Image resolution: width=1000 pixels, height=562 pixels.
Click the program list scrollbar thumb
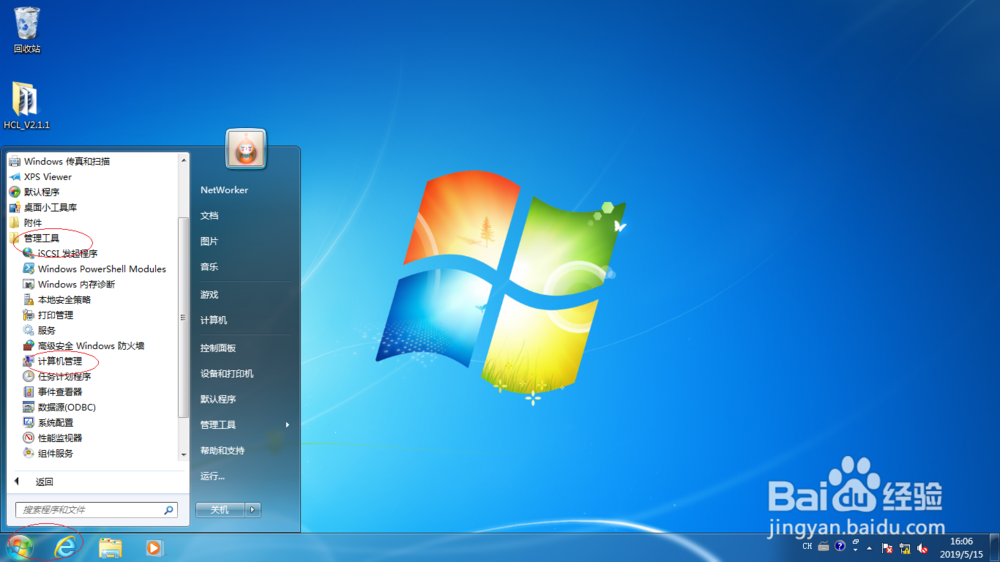[x=184, y=318]
